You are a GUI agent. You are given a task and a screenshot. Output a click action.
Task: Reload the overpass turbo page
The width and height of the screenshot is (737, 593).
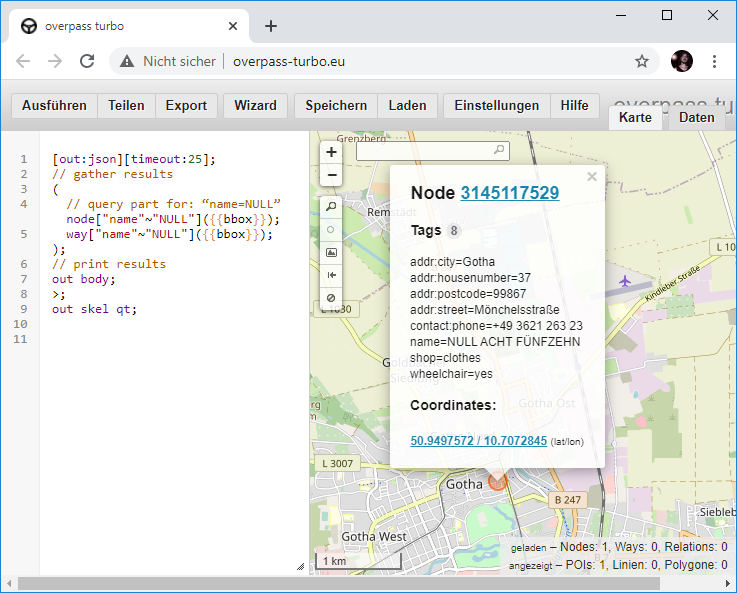pyautogui.click(x=87, y=61)
